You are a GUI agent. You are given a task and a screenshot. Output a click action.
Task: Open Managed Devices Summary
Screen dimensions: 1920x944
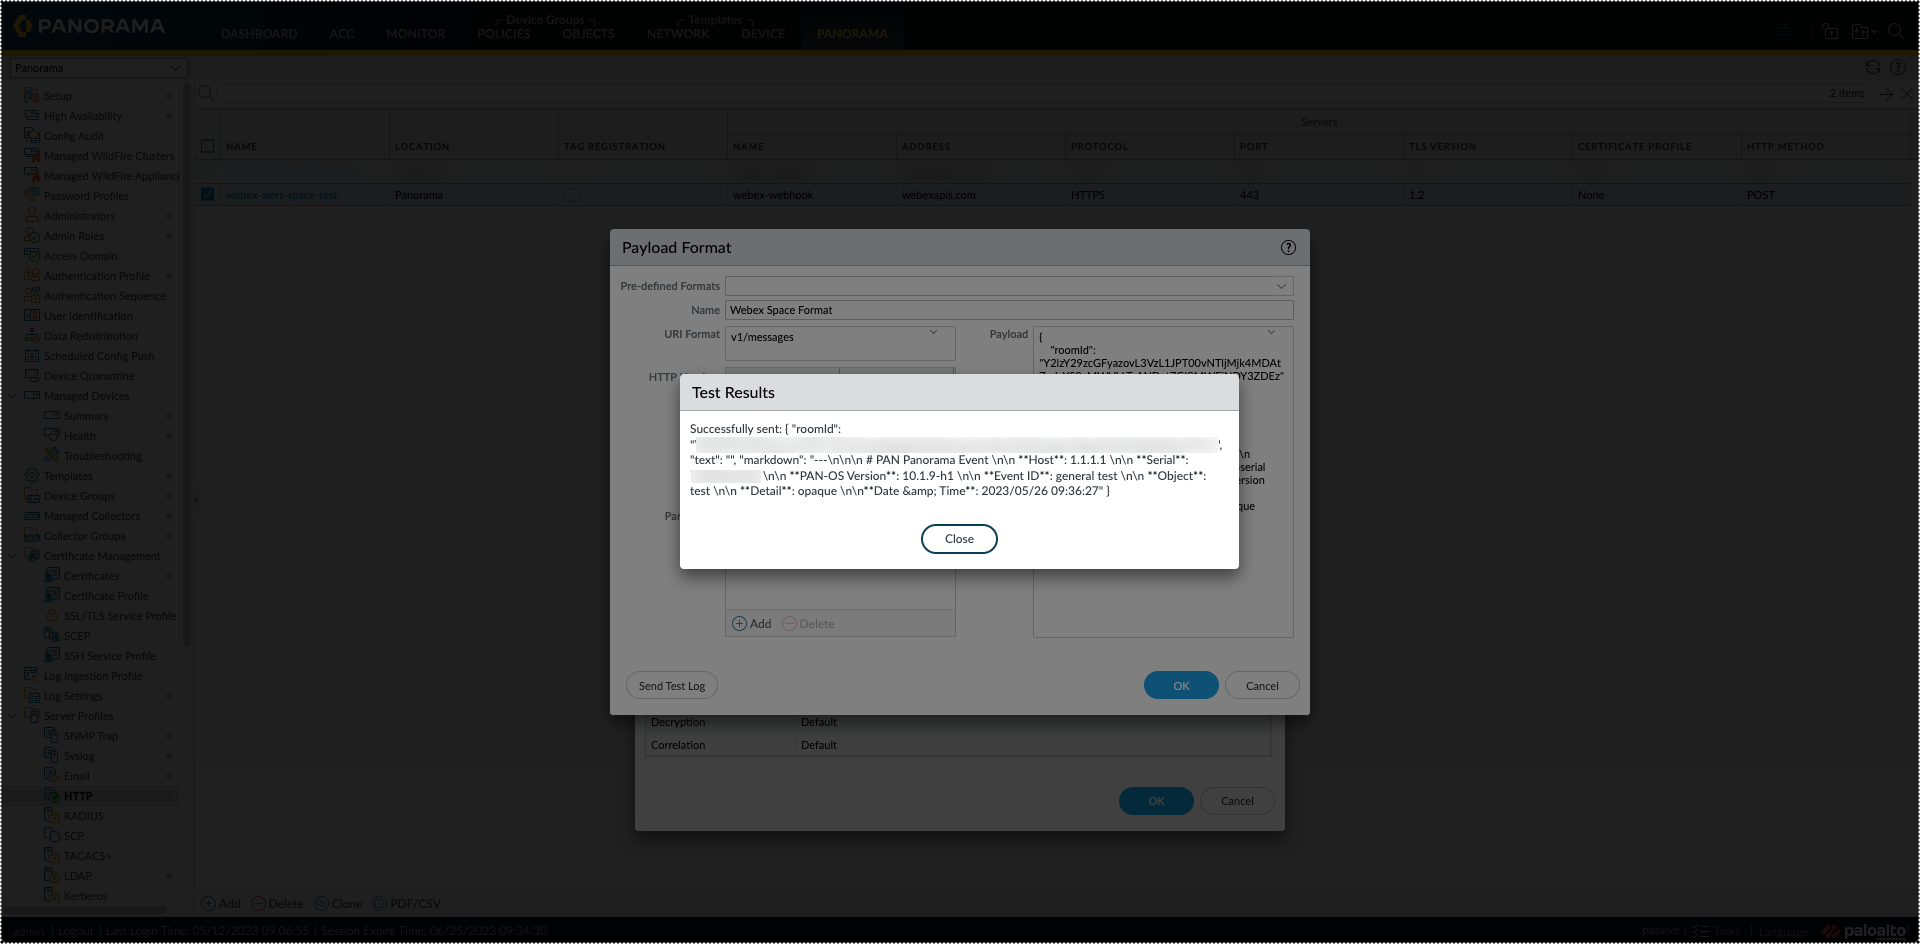click(86, 416)
